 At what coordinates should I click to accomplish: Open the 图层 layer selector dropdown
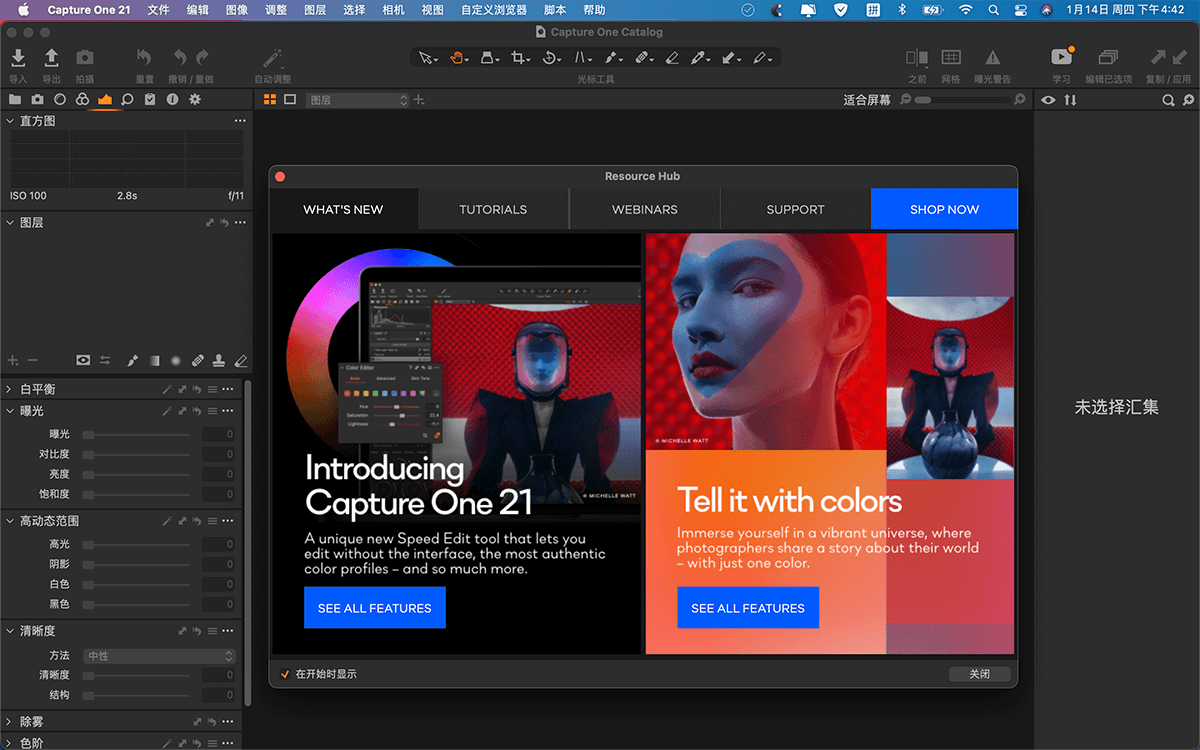tap(358, 100)
